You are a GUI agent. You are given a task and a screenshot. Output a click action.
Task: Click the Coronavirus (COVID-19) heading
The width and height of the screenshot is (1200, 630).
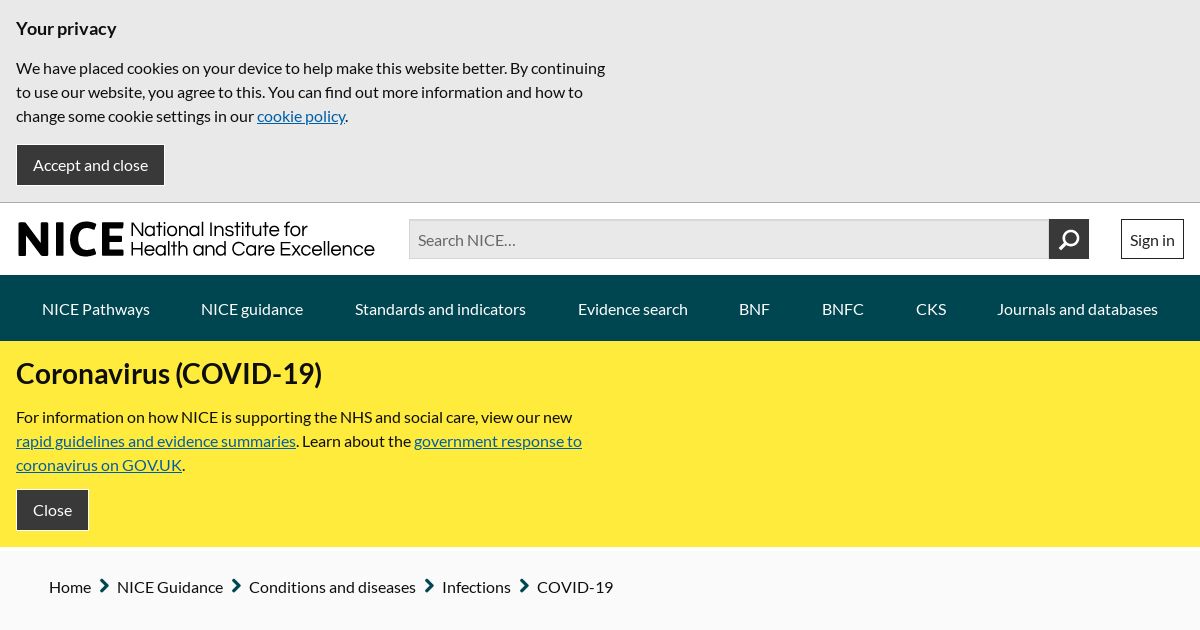click(x=169, y=374)
